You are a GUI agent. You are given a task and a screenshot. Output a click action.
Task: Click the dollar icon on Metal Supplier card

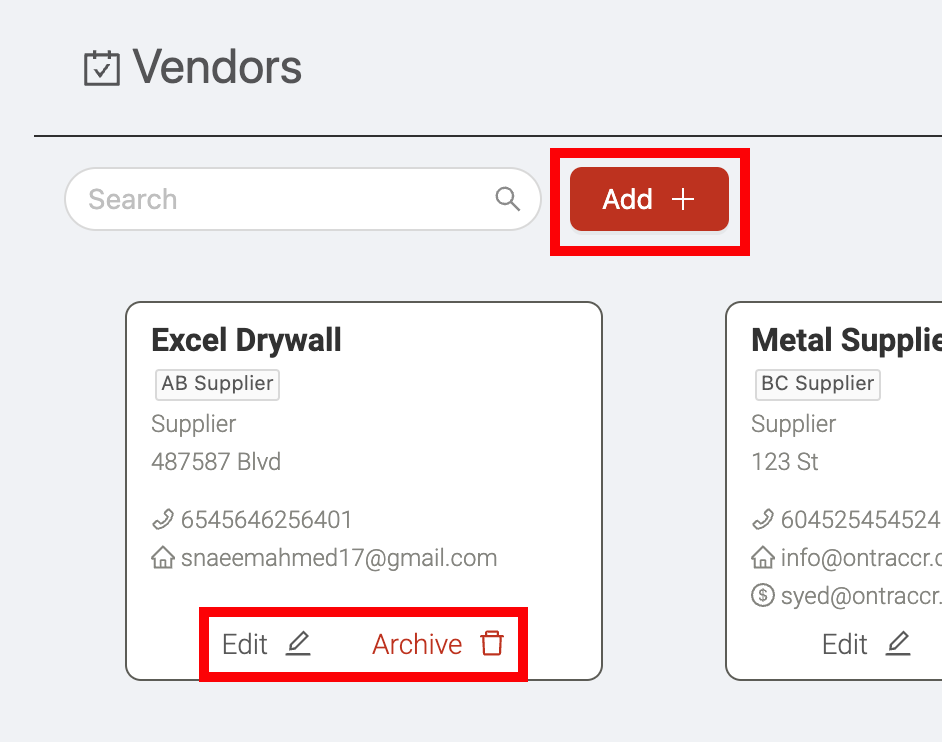763,595
